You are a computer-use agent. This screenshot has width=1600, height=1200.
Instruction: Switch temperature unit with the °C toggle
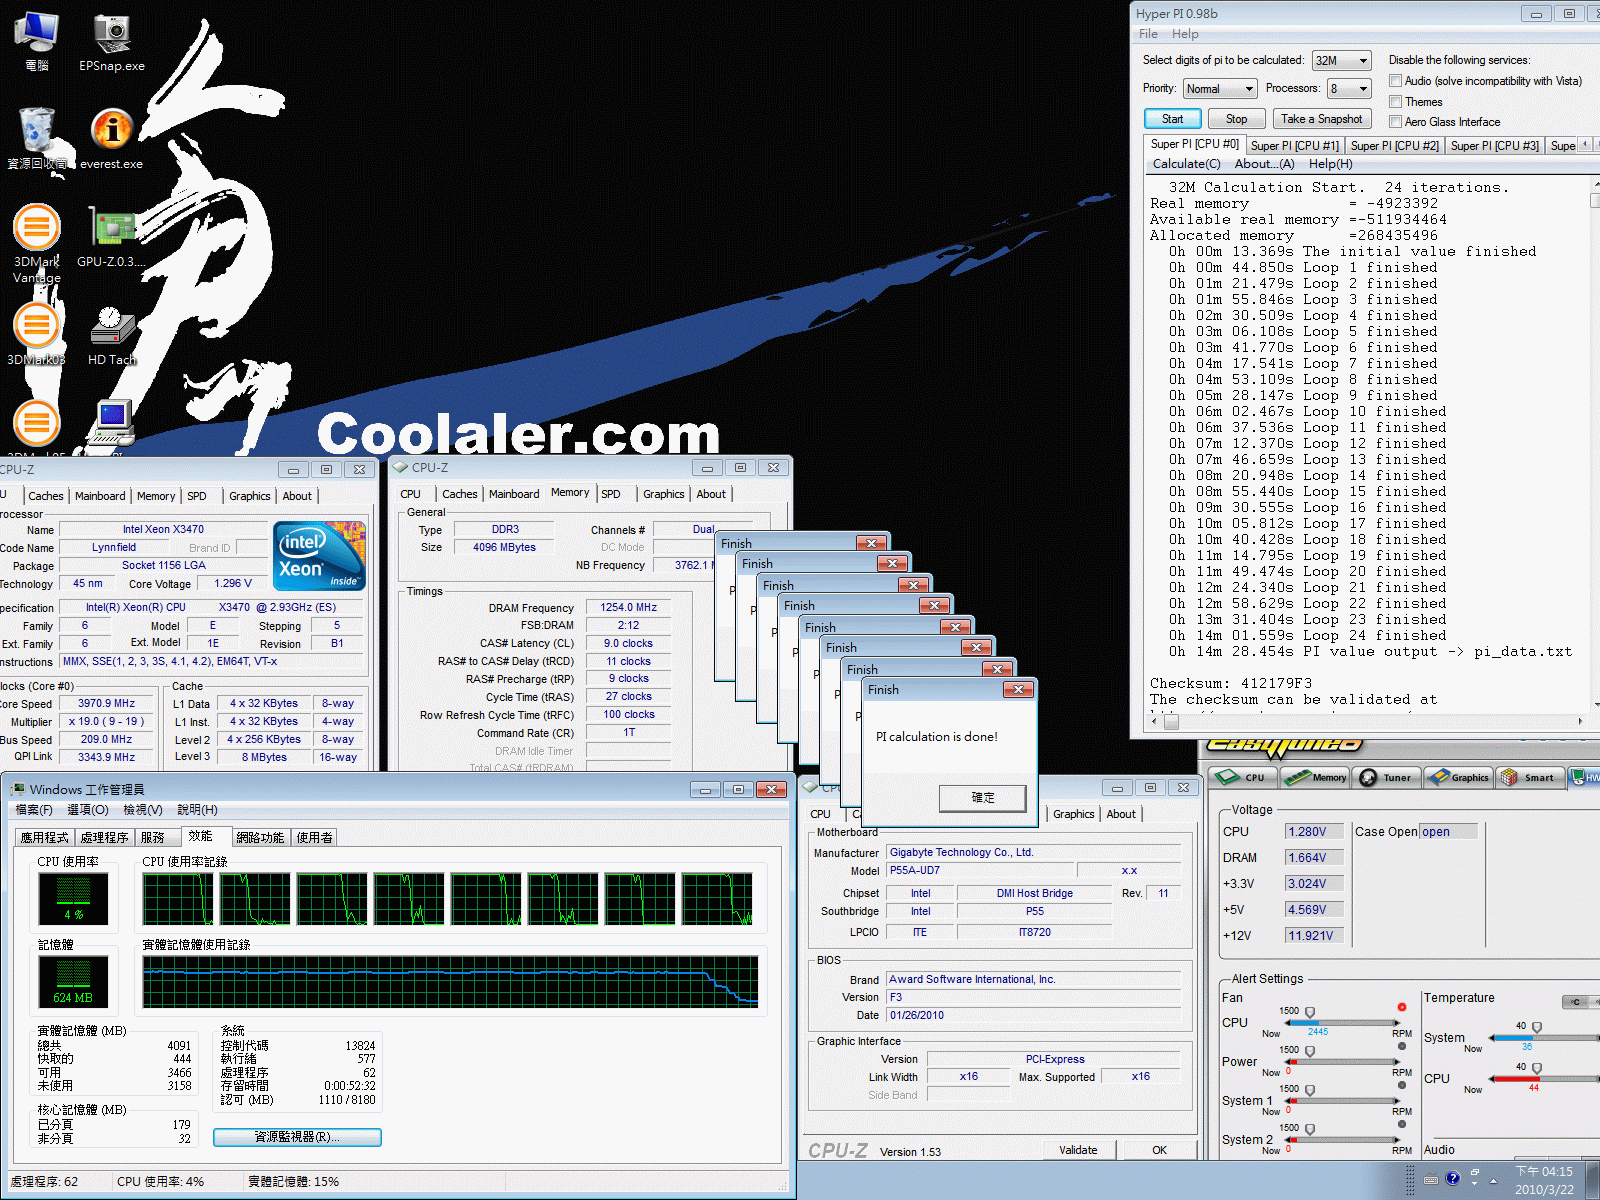coord(1577,1002)
